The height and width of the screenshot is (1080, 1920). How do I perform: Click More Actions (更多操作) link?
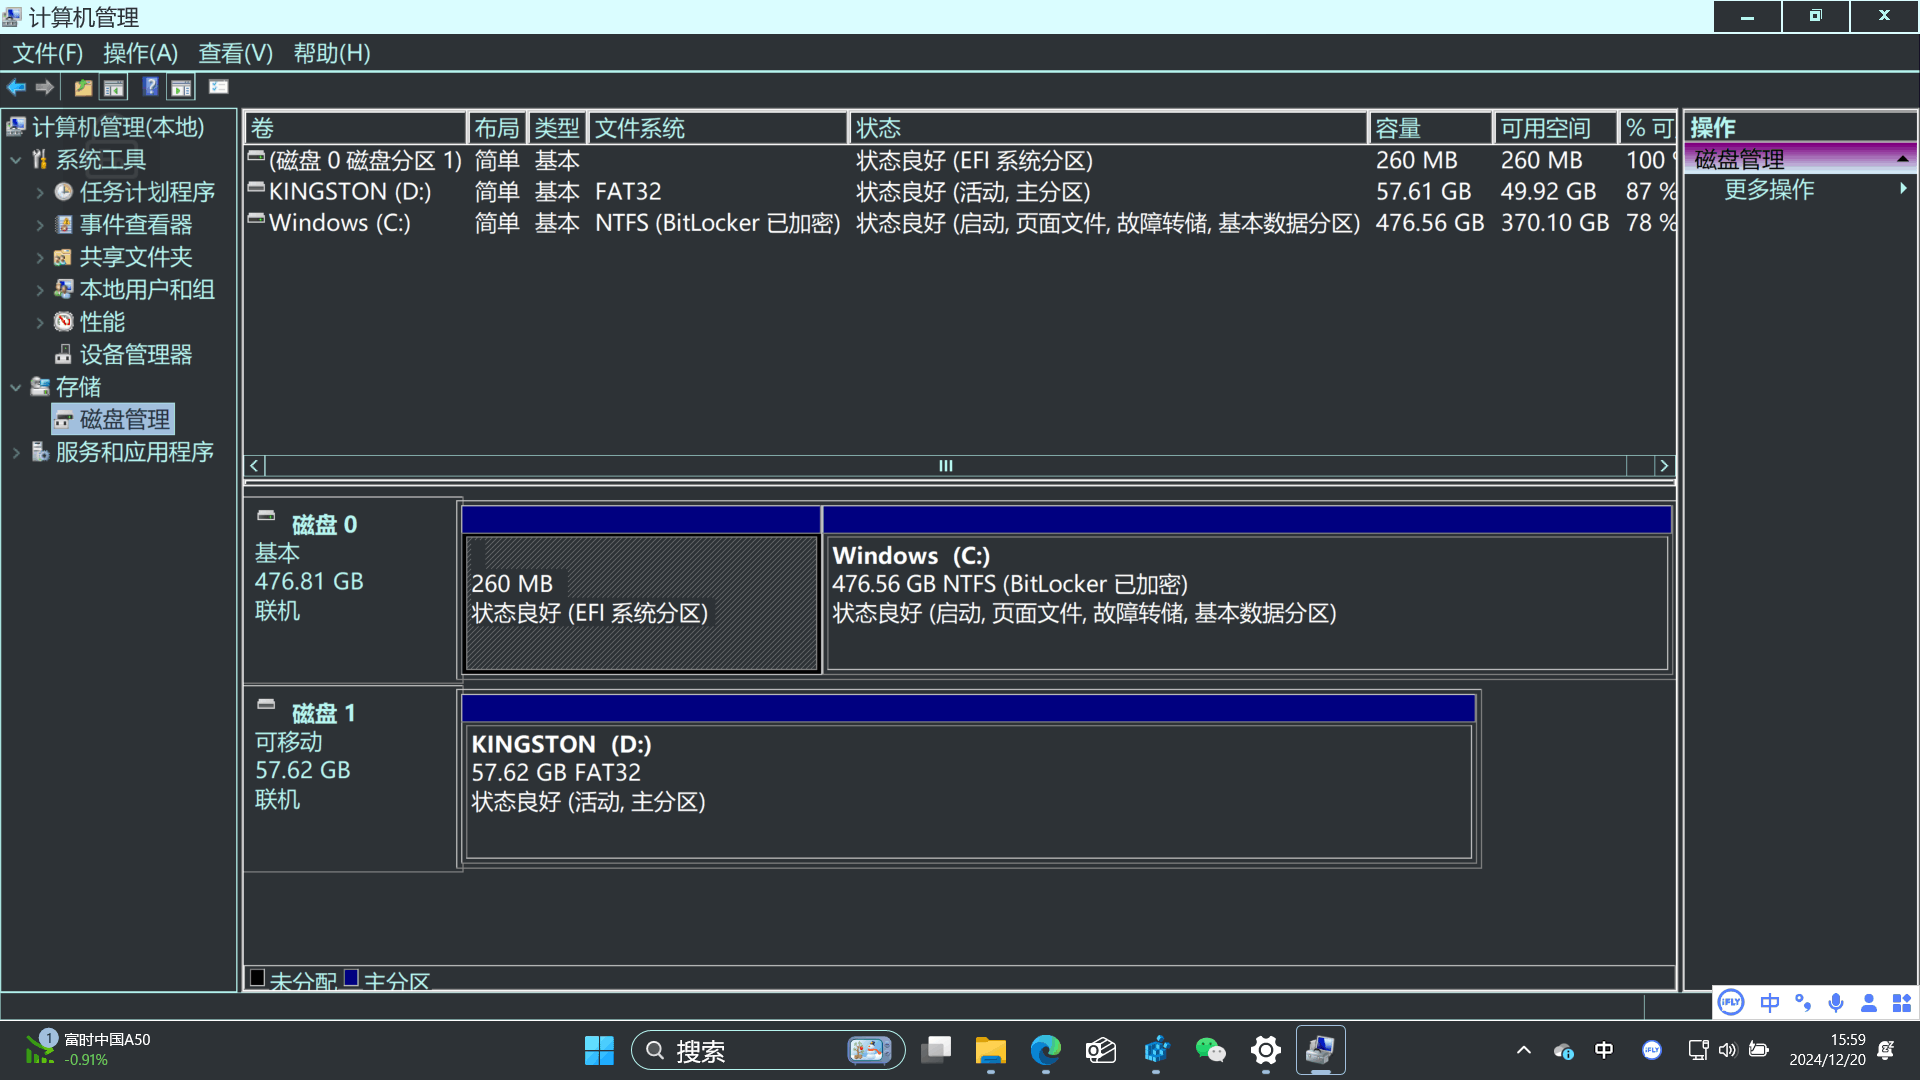coord(1768,190)
